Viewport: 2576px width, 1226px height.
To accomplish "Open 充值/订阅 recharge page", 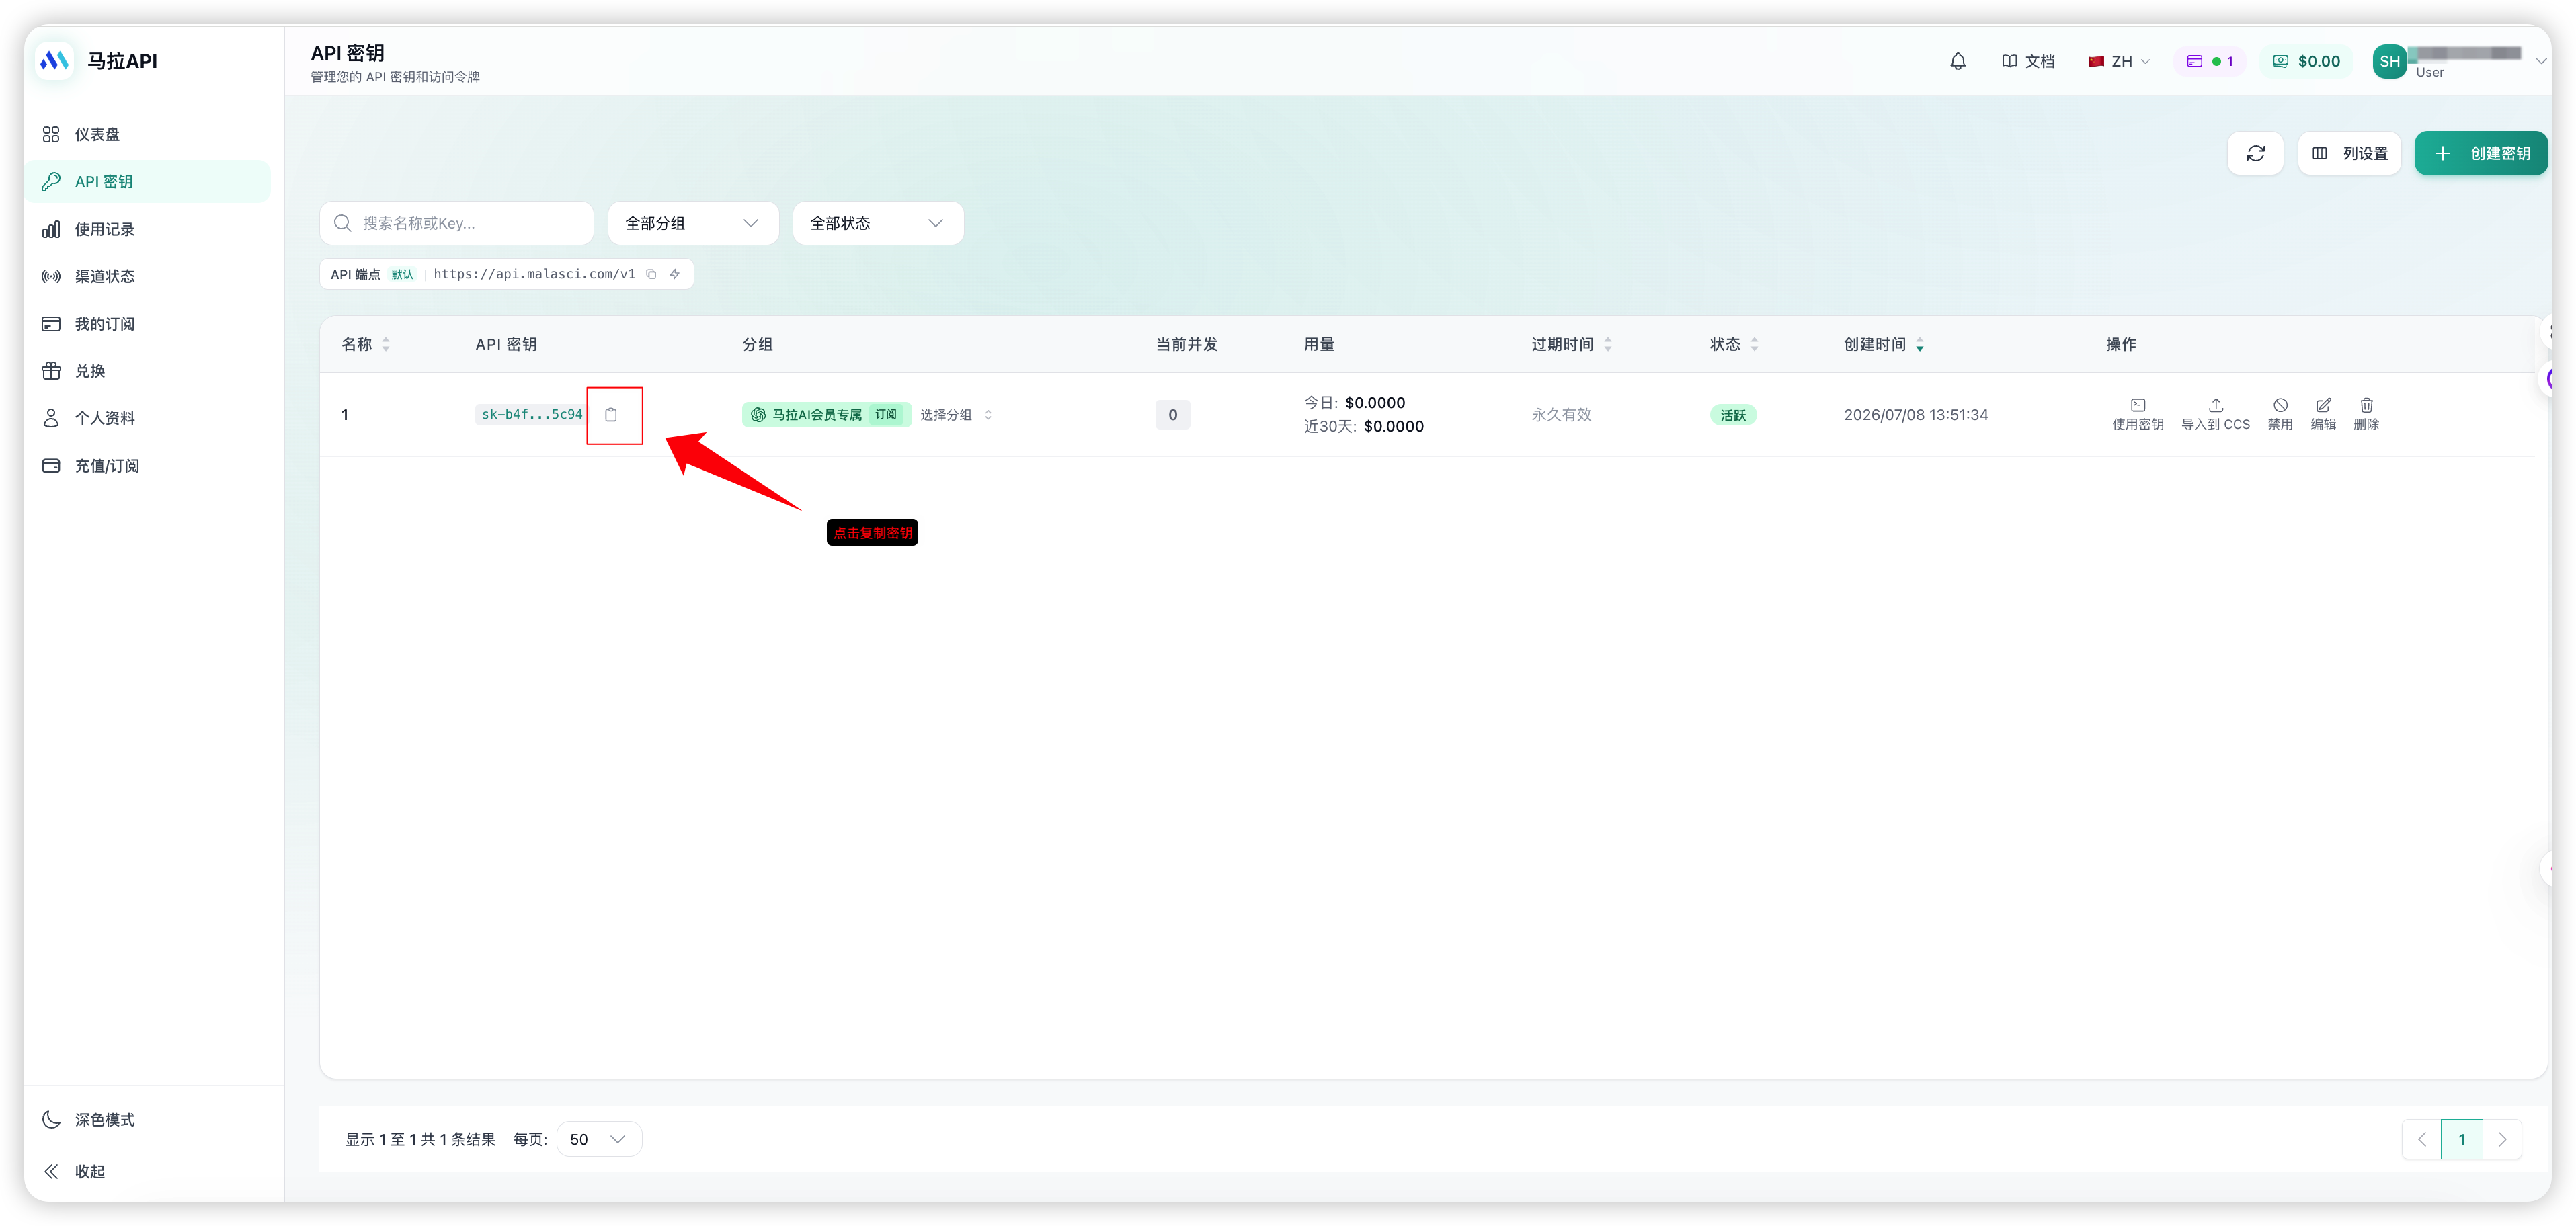I will click(x=148, y=466).
